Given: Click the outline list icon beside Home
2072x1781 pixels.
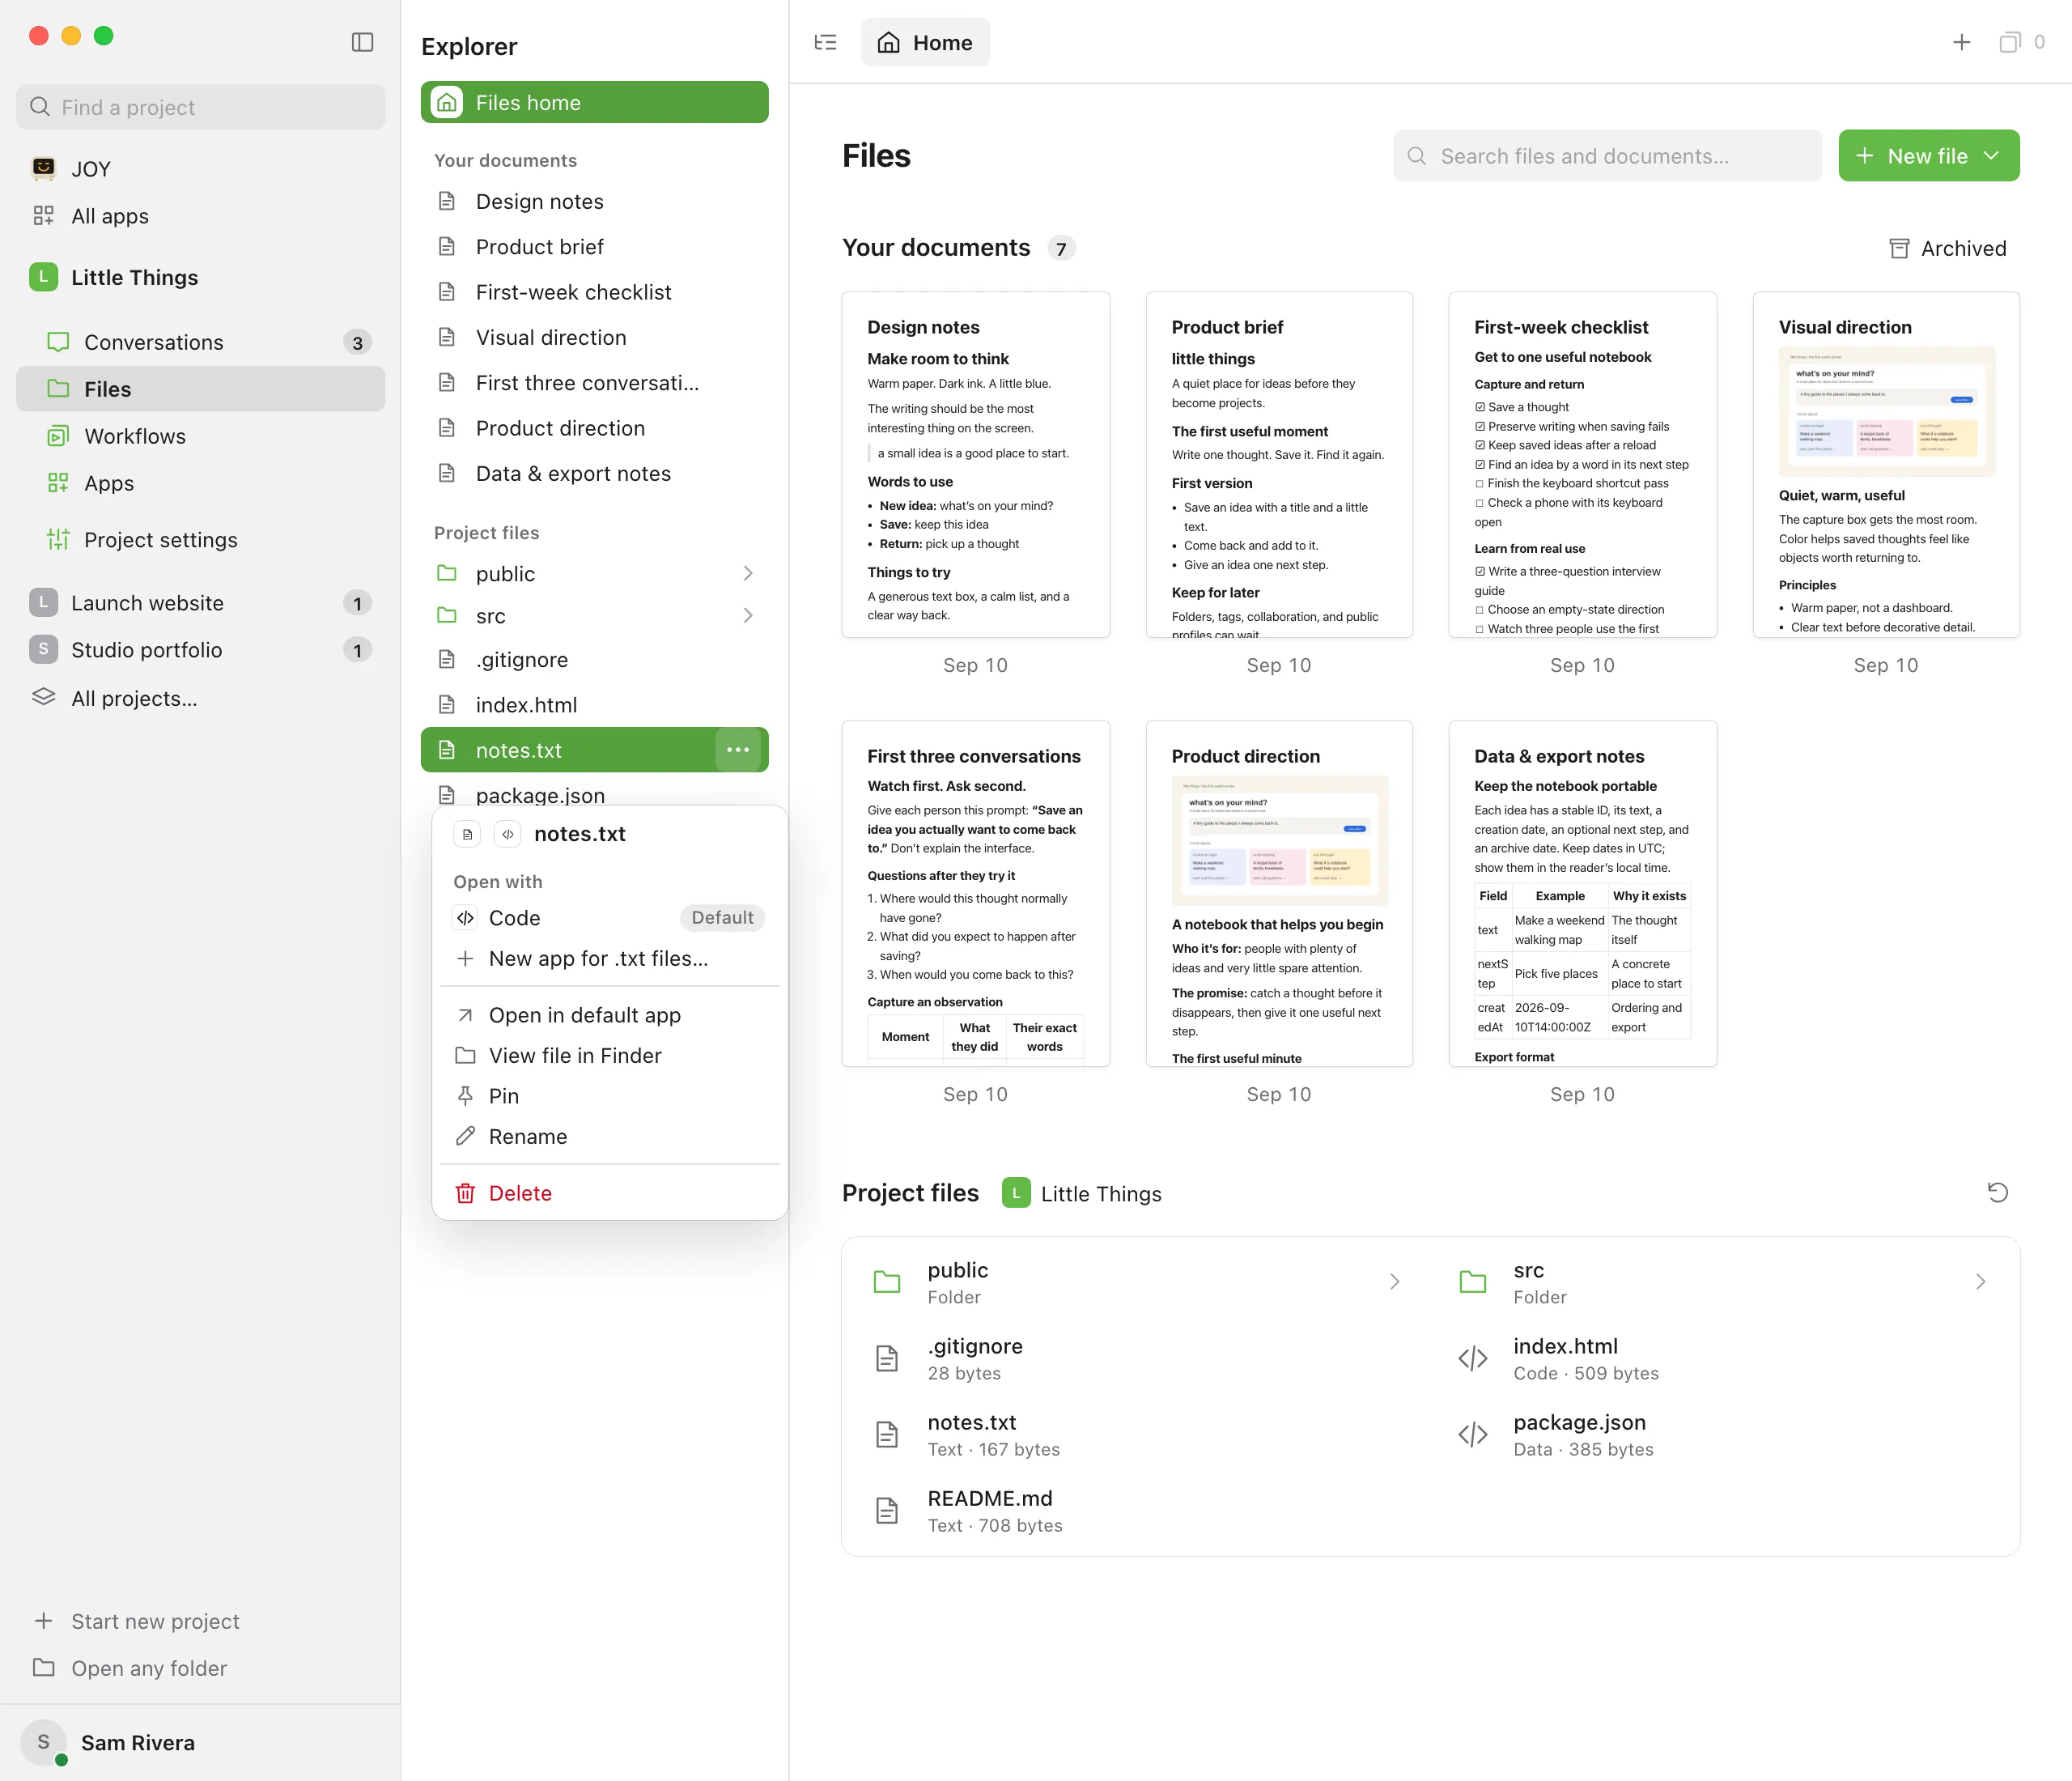Looking at the screenshot, I should [825, 42].
